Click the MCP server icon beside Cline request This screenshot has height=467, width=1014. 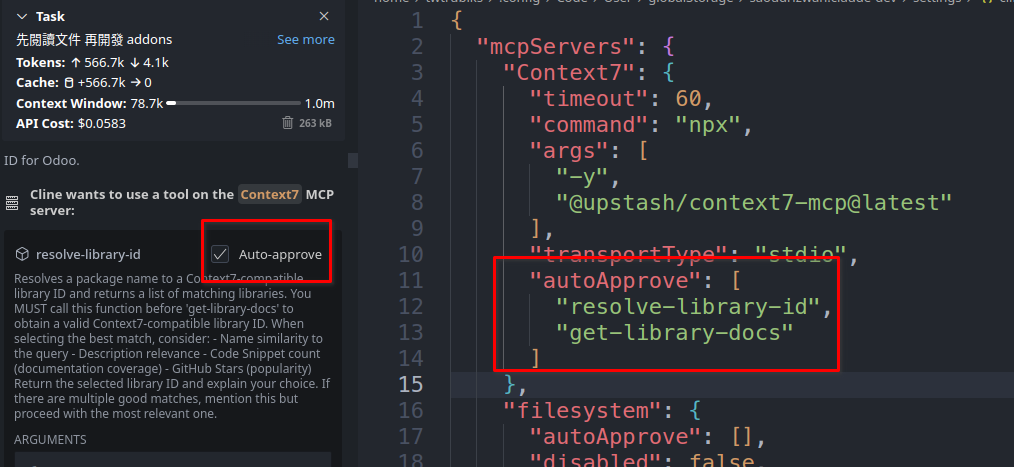(12, 202)
